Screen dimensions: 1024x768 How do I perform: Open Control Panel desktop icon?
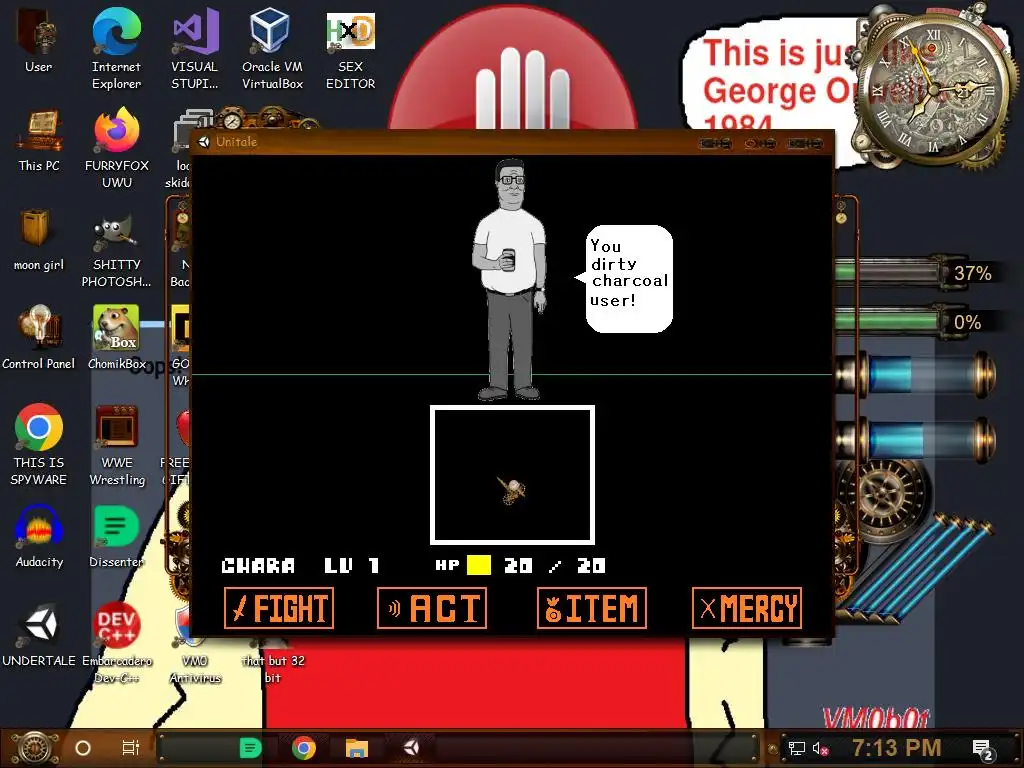(x=39, y=338)
